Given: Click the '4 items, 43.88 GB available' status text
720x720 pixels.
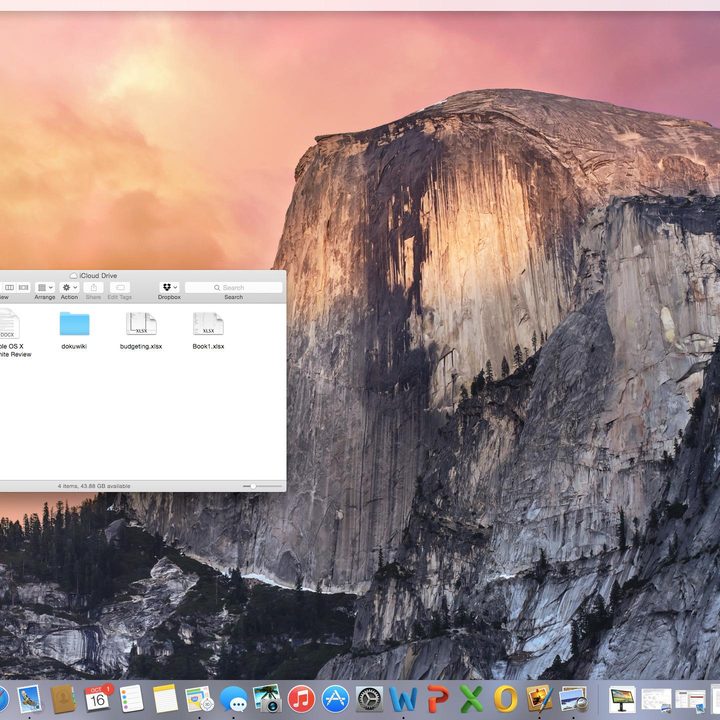Looking at the screenshot, I should pos(94,486).
